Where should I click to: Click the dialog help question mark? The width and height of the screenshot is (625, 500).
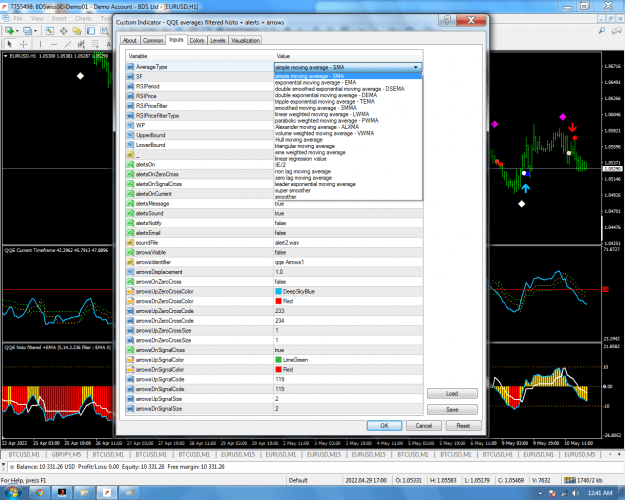pyautogui.click(x=447, y=20)
